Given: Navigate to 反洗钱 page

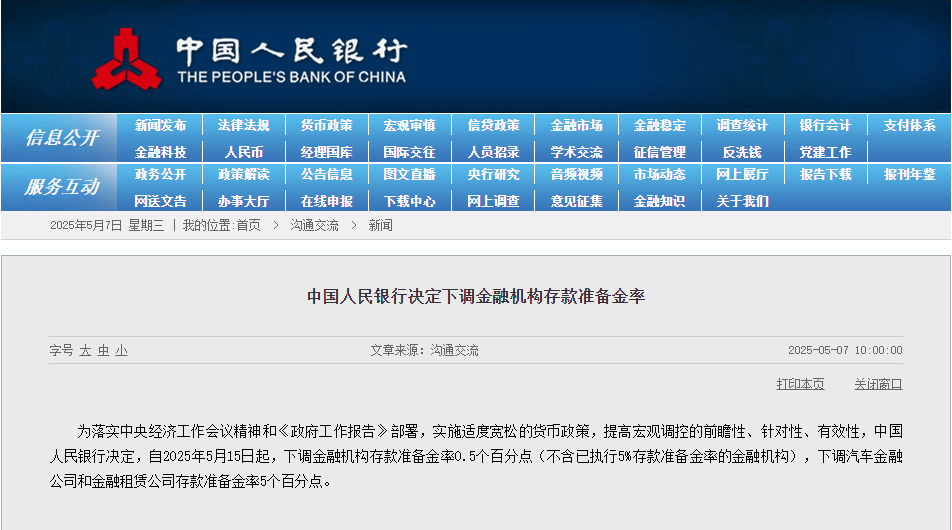Looking at the screenshot, I should click(742, 152).
